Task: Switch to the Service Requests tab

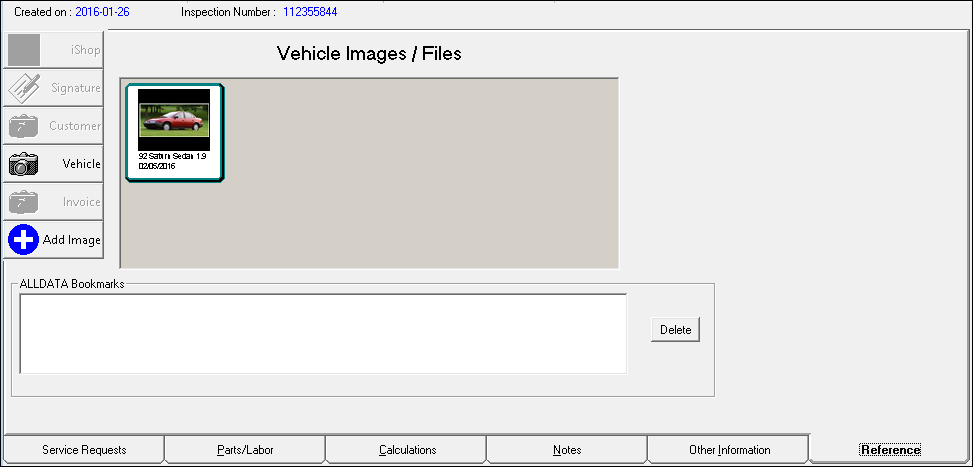Action: (84, 450)
